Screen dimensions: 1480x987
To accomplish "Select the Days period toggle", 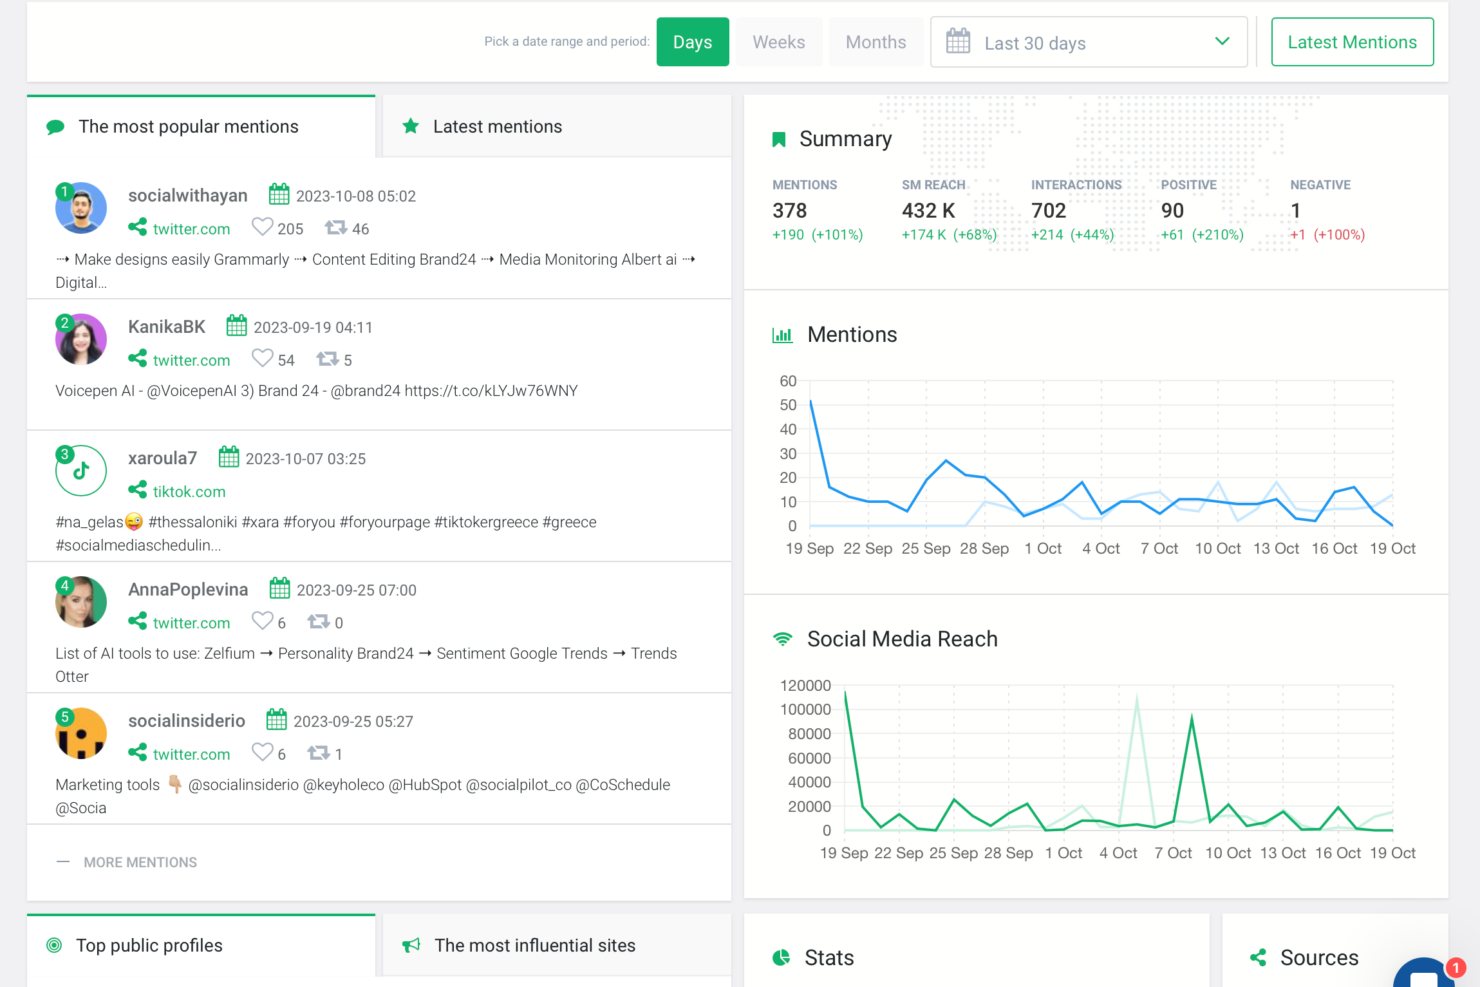I will point(692,42).
